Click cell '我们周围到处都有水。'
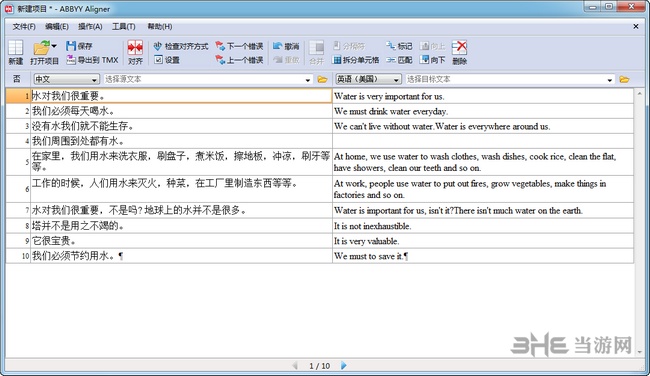Screen dimensions: 650x376 point(181,141)
